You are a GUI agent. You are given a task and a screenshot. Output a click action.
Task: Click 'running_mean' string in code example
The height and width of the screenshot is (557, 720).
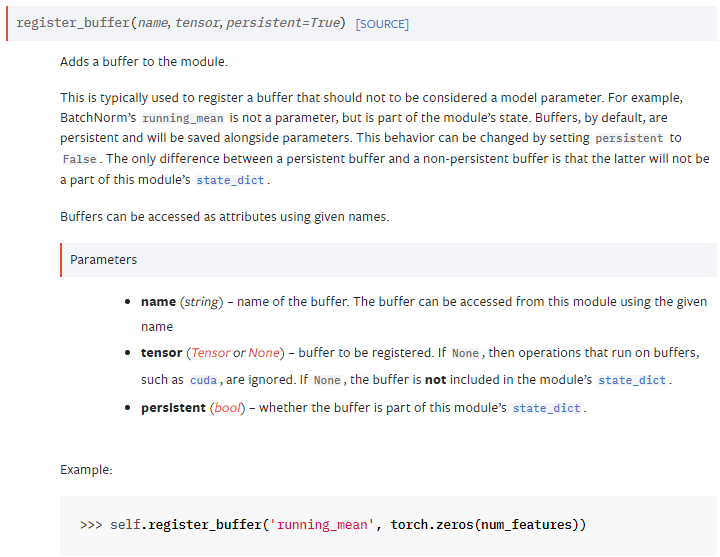(322, 524)
